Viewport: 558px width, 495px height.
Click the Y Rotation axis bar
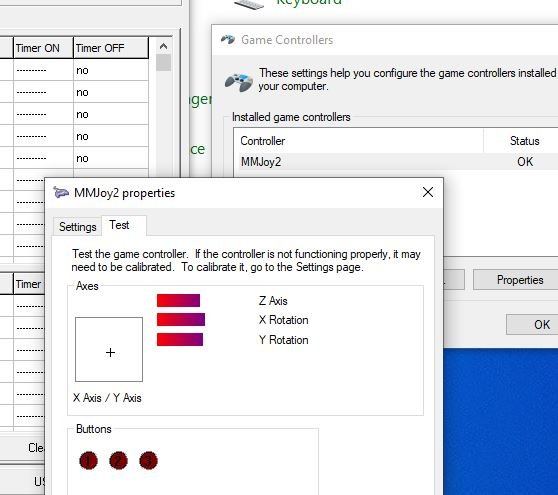click(x=180, y=339)
